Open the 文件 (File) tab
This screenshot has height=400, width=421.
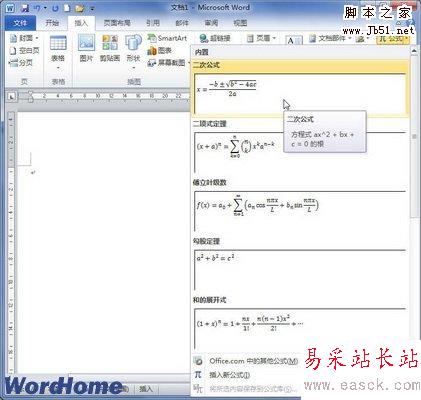point(20,23)
